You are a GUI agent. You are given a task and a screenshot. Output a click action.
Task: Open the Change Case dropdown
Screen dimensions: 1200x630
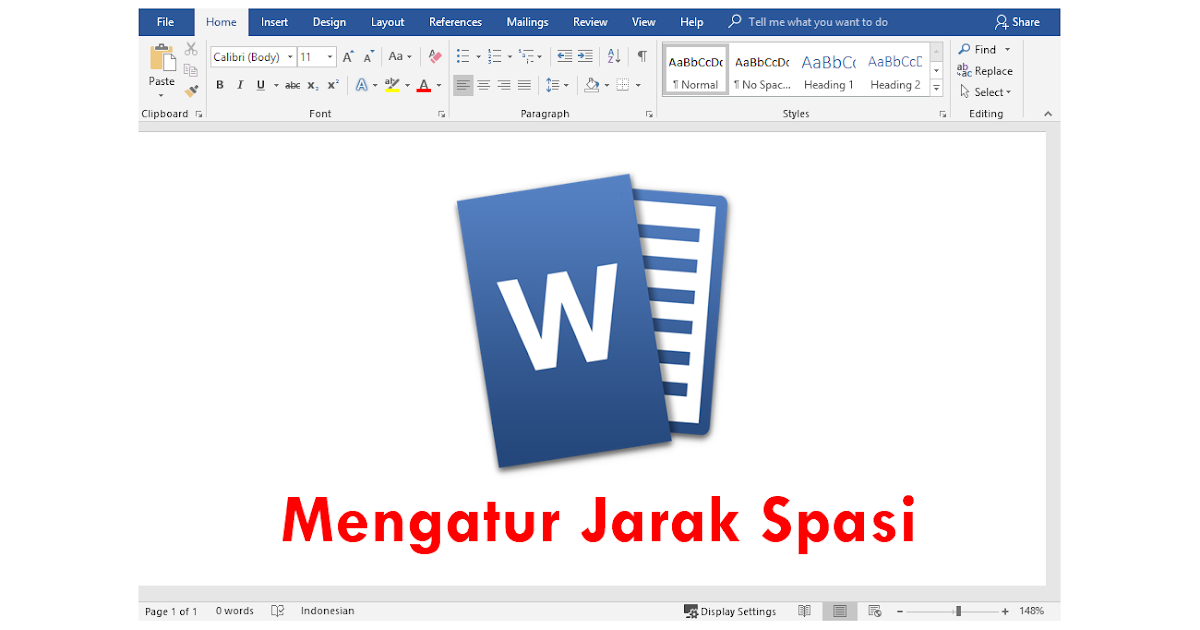pyautogui.click(x=400, y=57)
